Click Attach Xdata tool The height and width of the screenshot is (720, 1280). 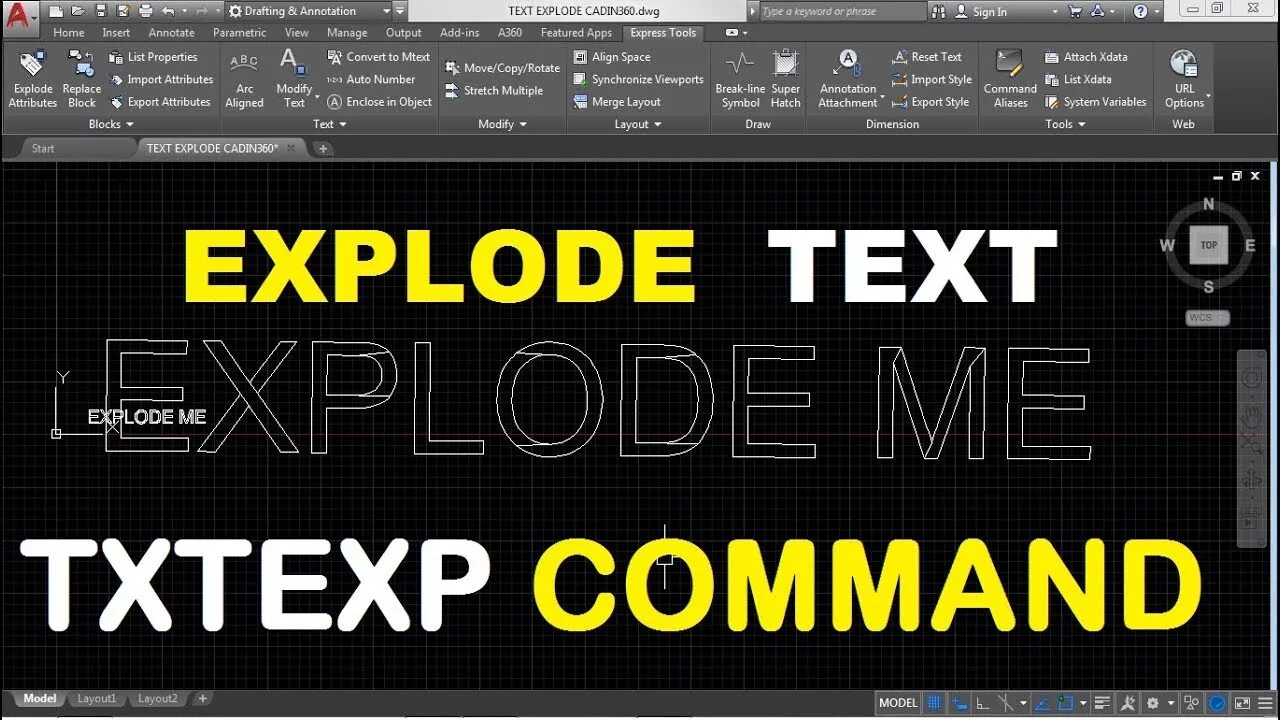pos(1085,57)
